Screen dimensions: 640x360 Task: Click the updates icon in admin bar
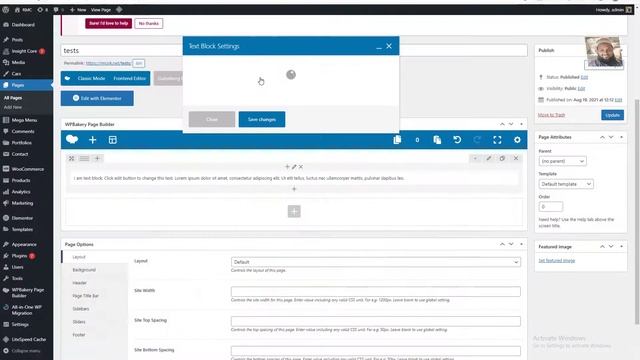tap(42, 9)
